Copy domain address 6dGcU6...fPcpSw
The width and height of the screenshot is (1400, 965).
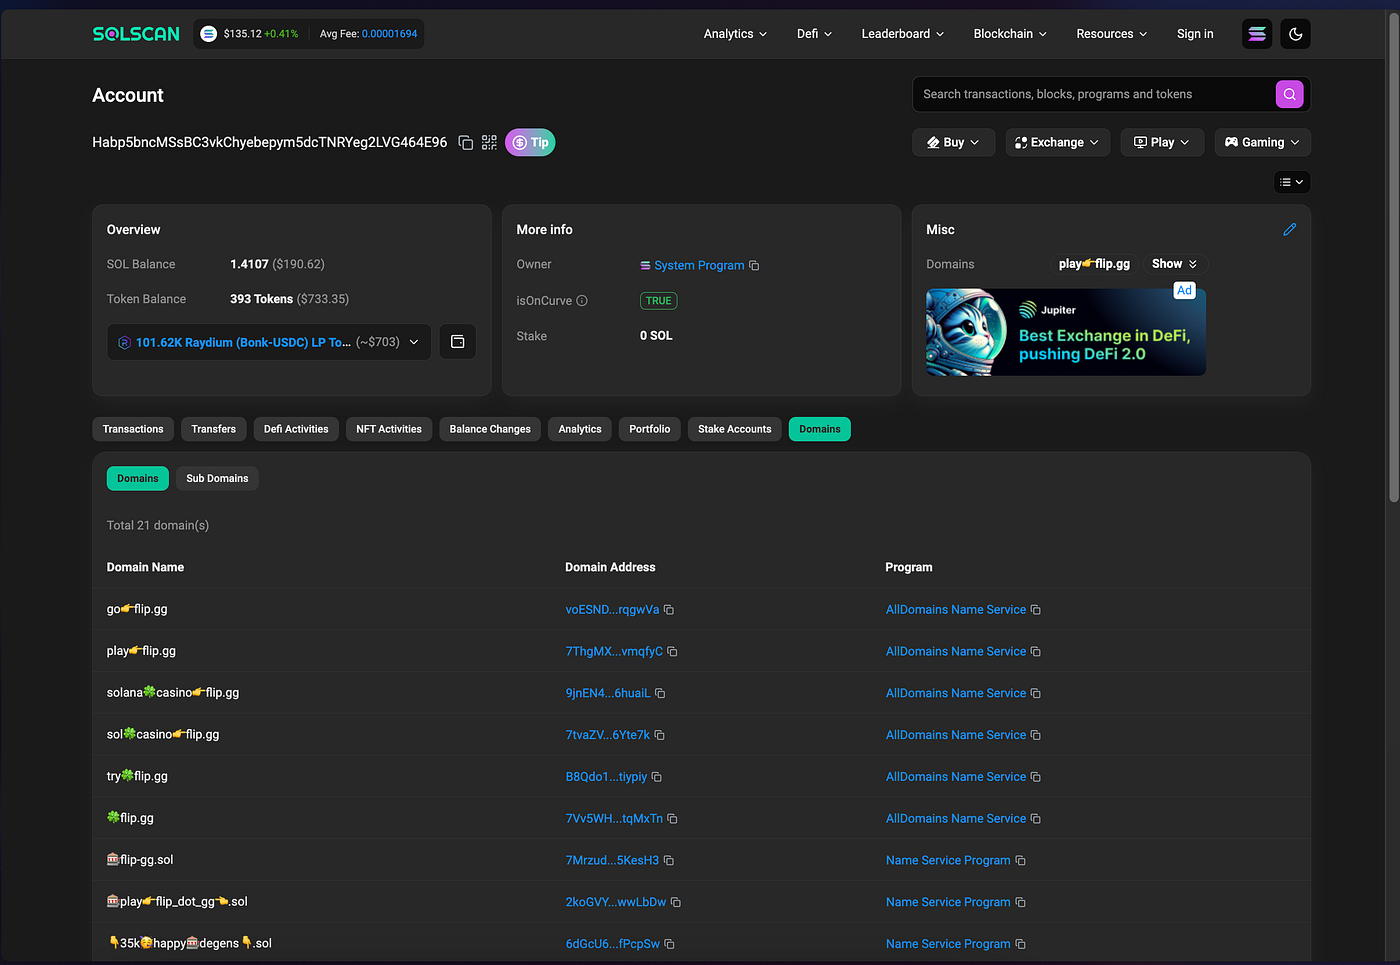670,944
